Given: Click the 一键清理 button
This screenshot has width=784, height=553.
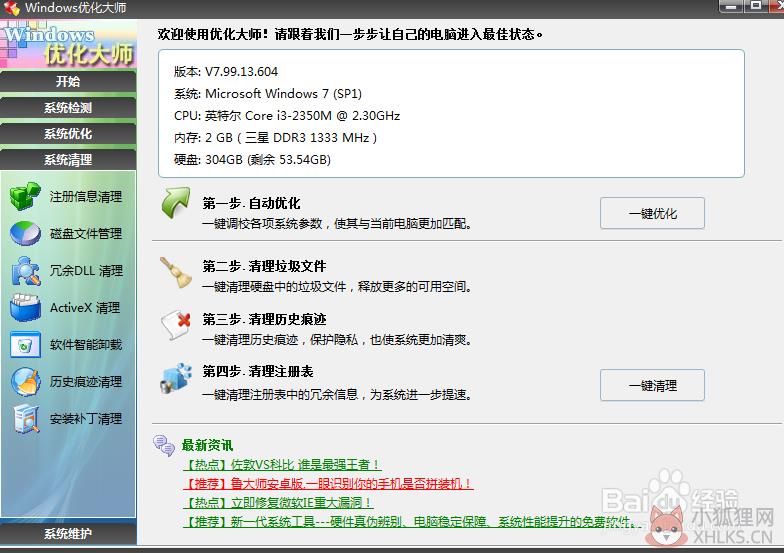Looking at the screenshot, I should (x=652, y=386).
